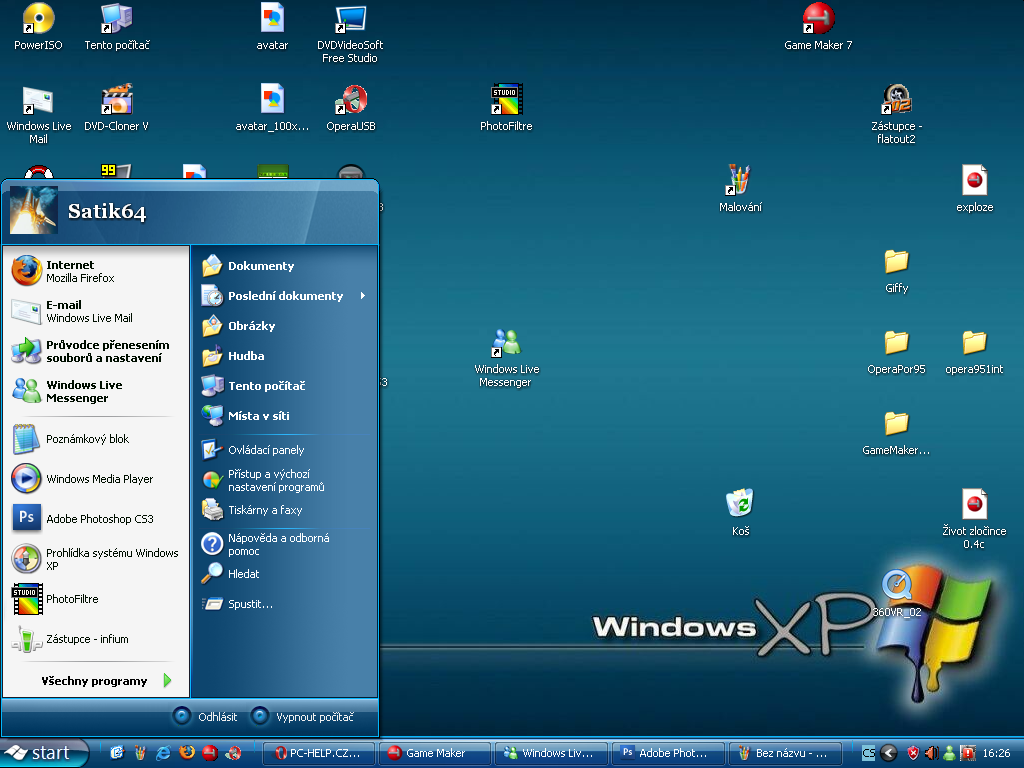The height and width of the screenshot is (768, 1024).
Task: Open the Koš recycle bin
Action: 740,505
